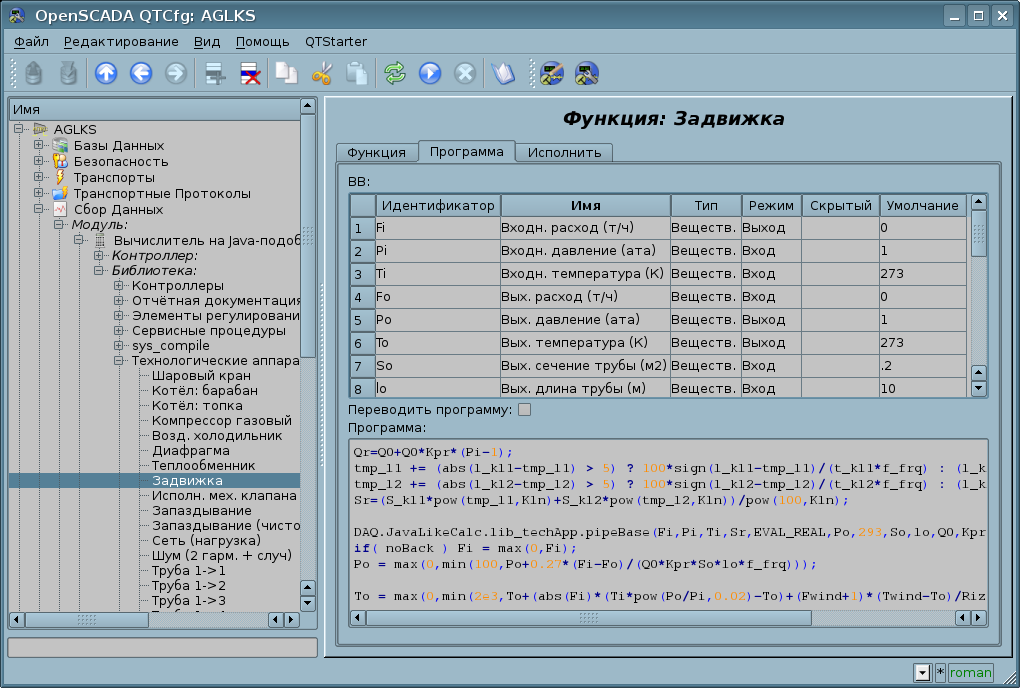Viewport: 1020px width, 688px height.
Task: Select the AGLKS station icon in tree
Action: [41, 129]
